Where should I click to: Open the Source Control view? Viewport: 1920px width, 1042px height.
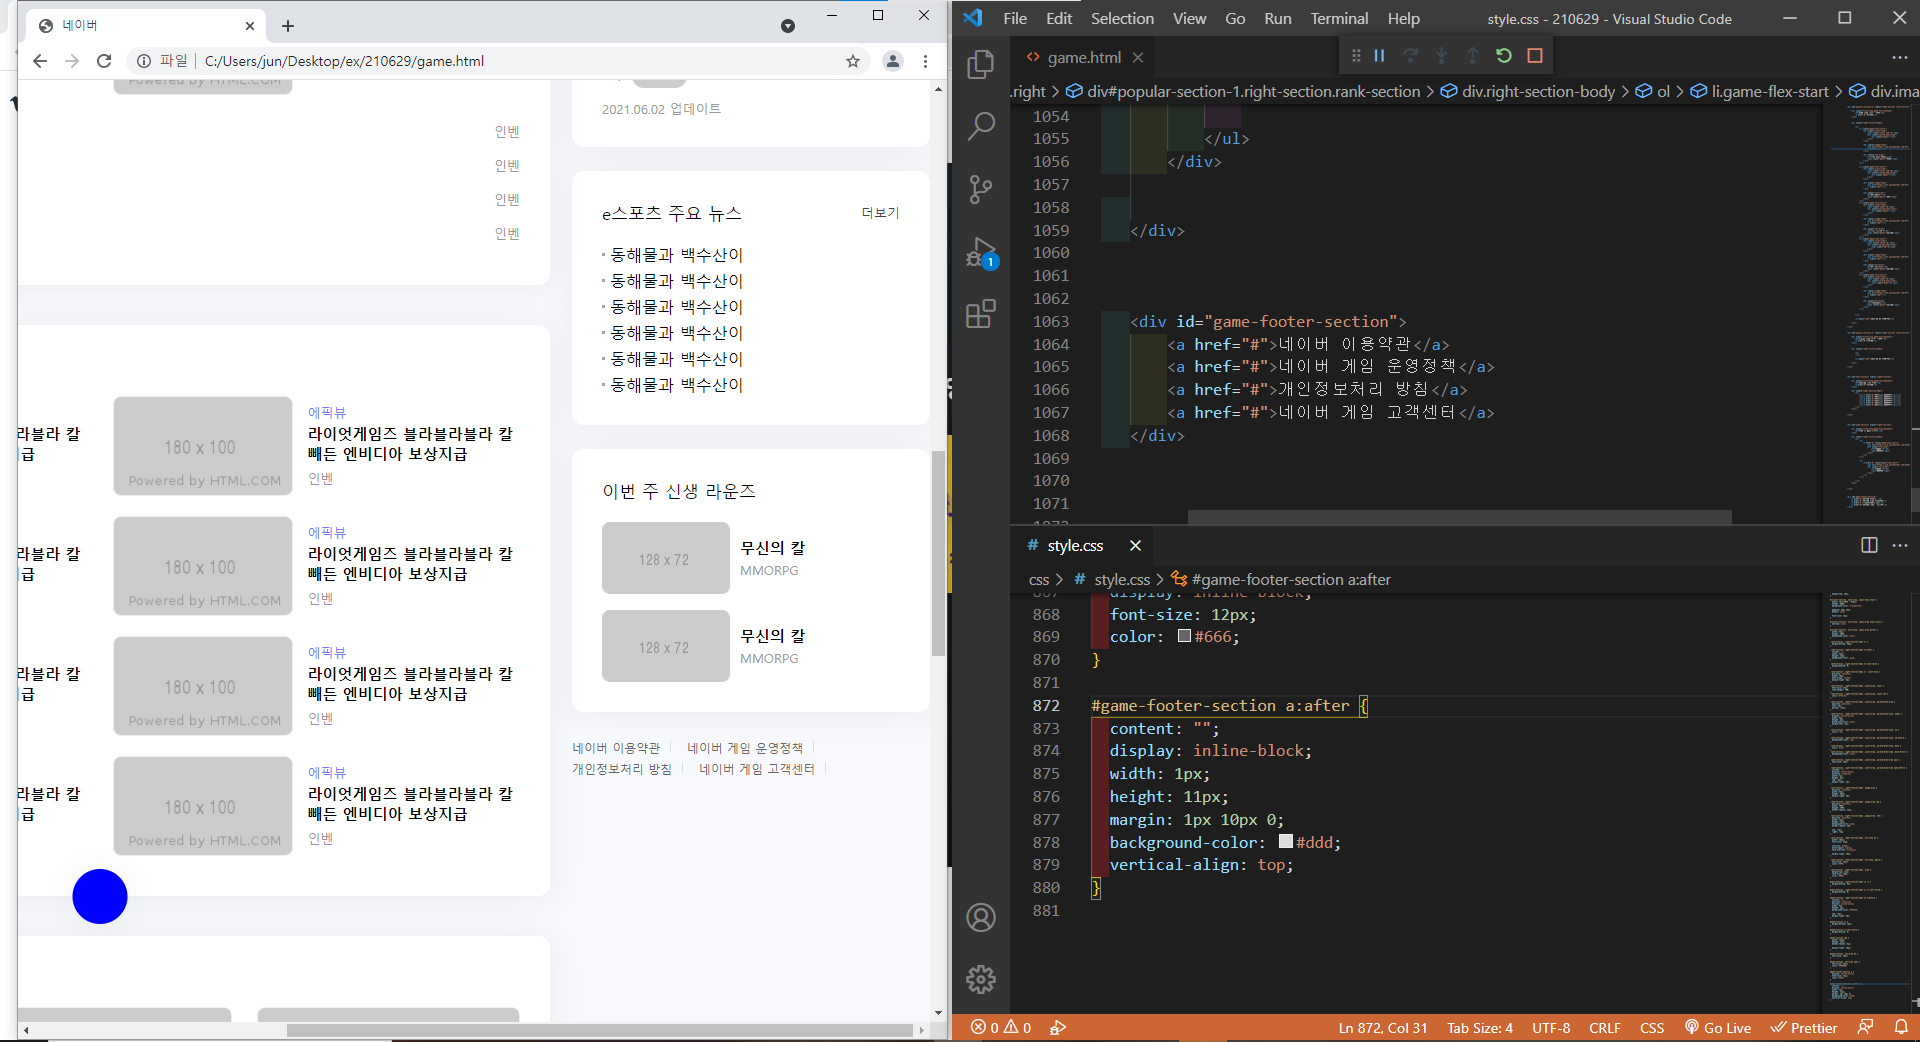click(981, 189)
